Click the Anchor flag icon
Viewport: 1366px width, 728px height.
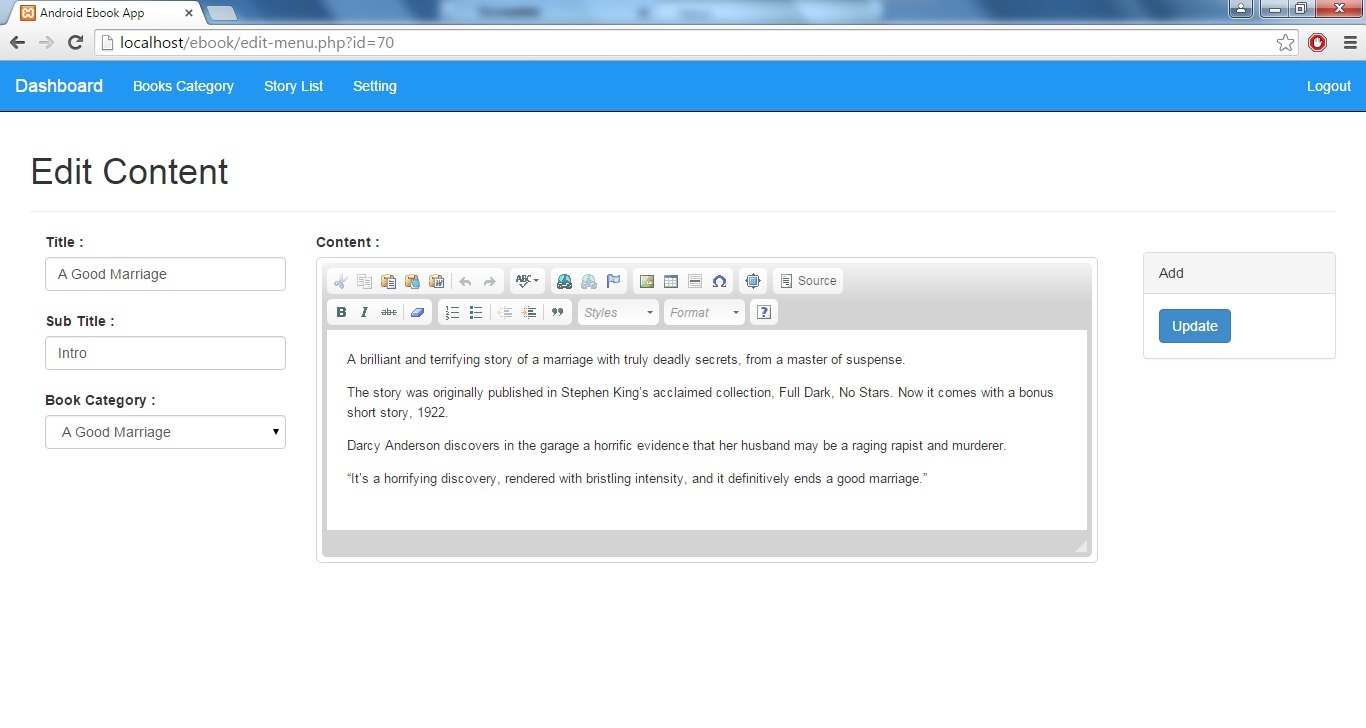[614, 281]
